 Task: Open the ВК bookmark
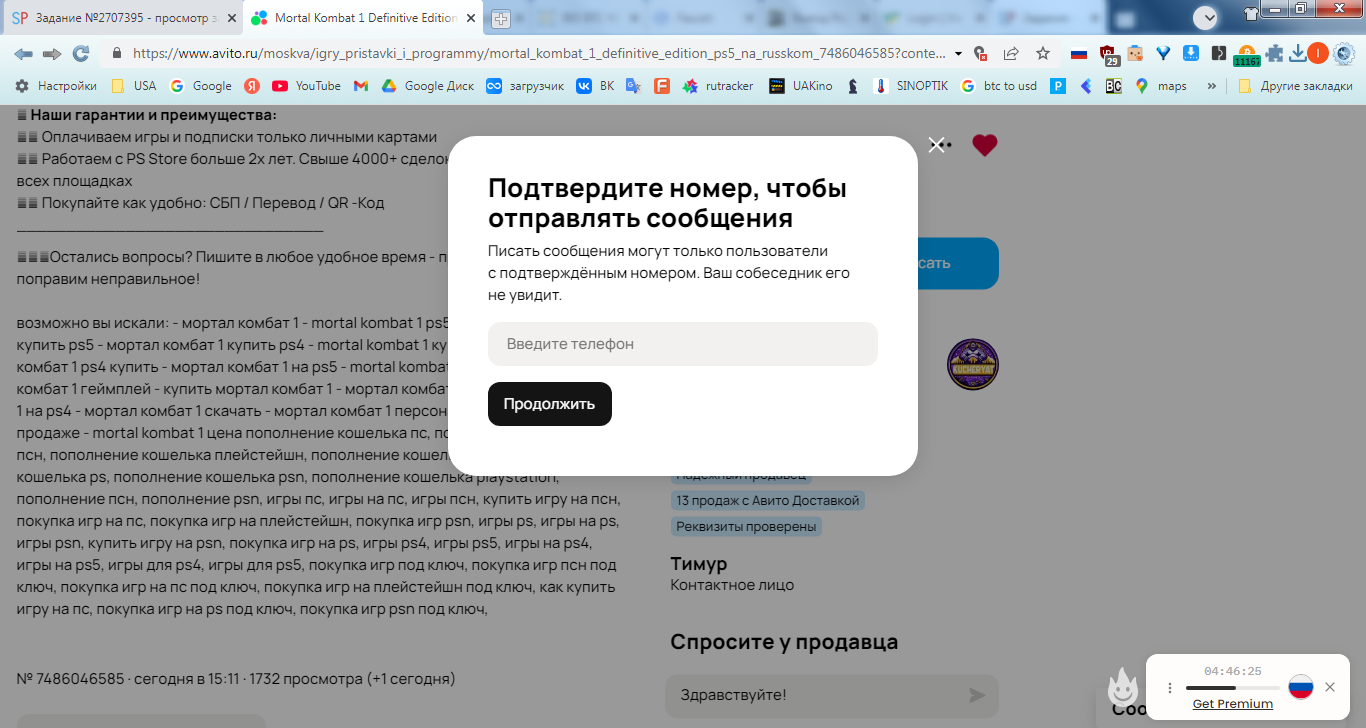click(596, 86)
